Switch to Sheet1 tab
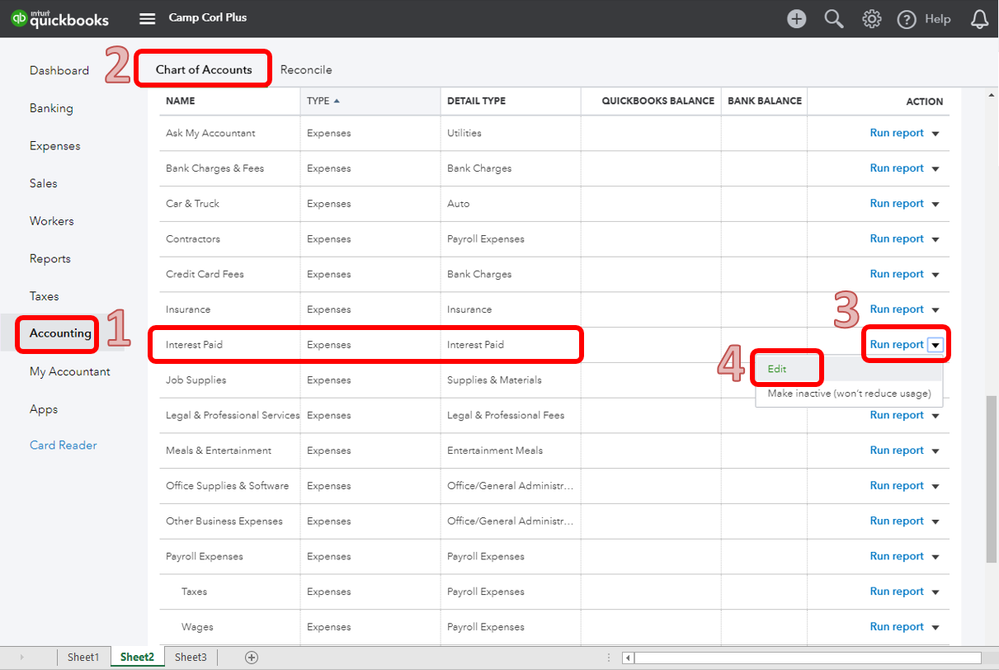 (x=83, y=657)
